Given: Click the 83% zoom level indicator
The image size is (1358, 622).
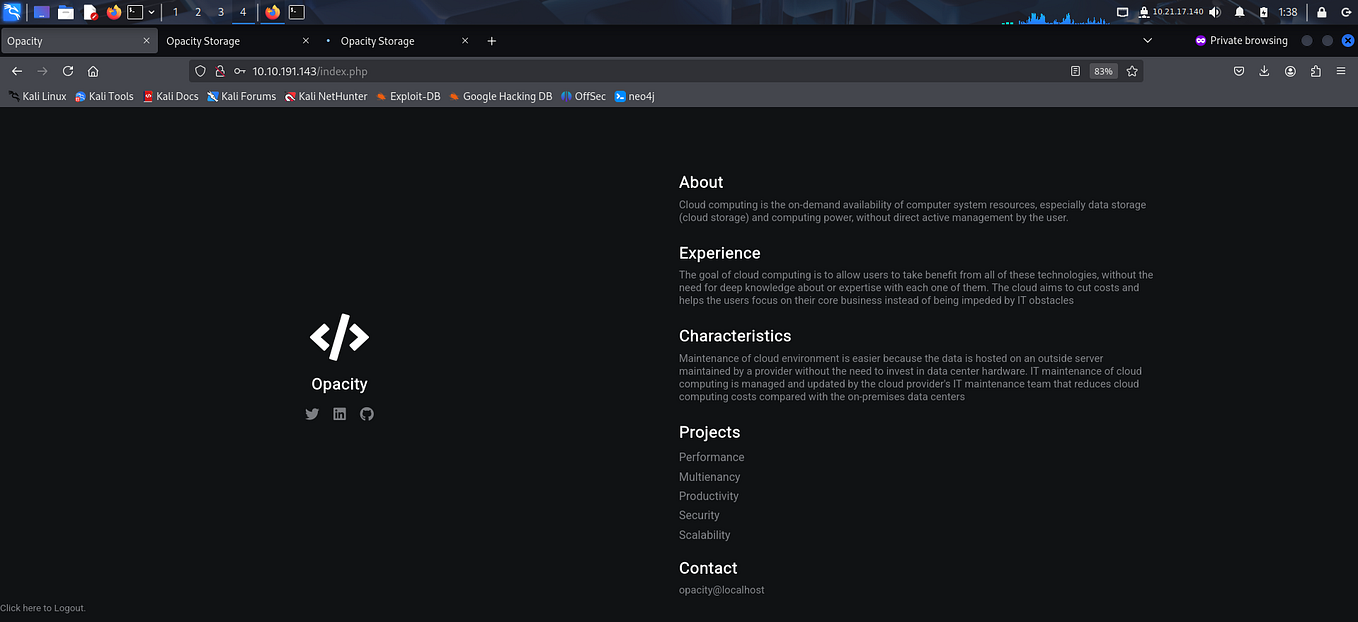Looking at the screenshot, I should (x=1103, y=71).
